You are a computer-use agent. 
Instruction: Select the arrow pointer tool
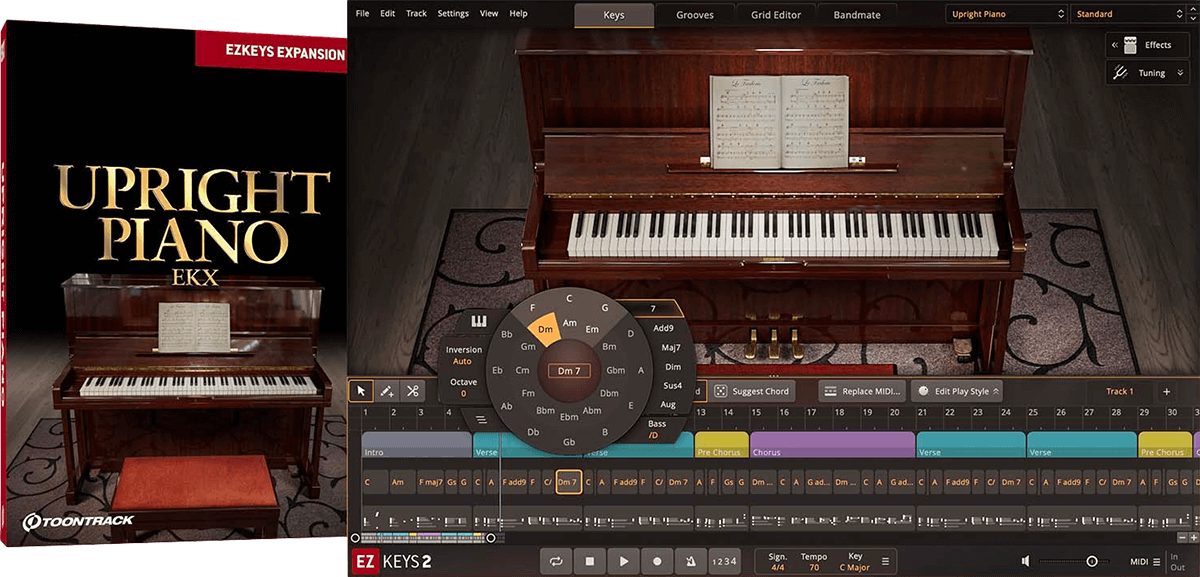(361, 391)
